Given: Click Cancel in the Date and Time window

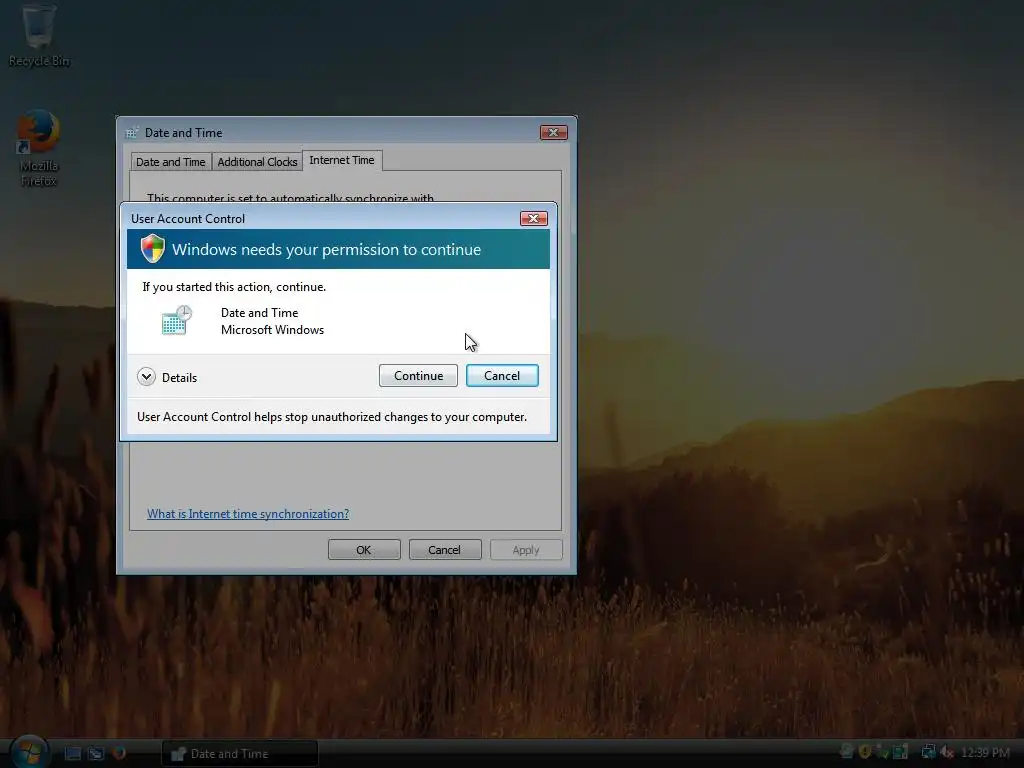Looking at the screenshot, I should click(x=445, y=550).
